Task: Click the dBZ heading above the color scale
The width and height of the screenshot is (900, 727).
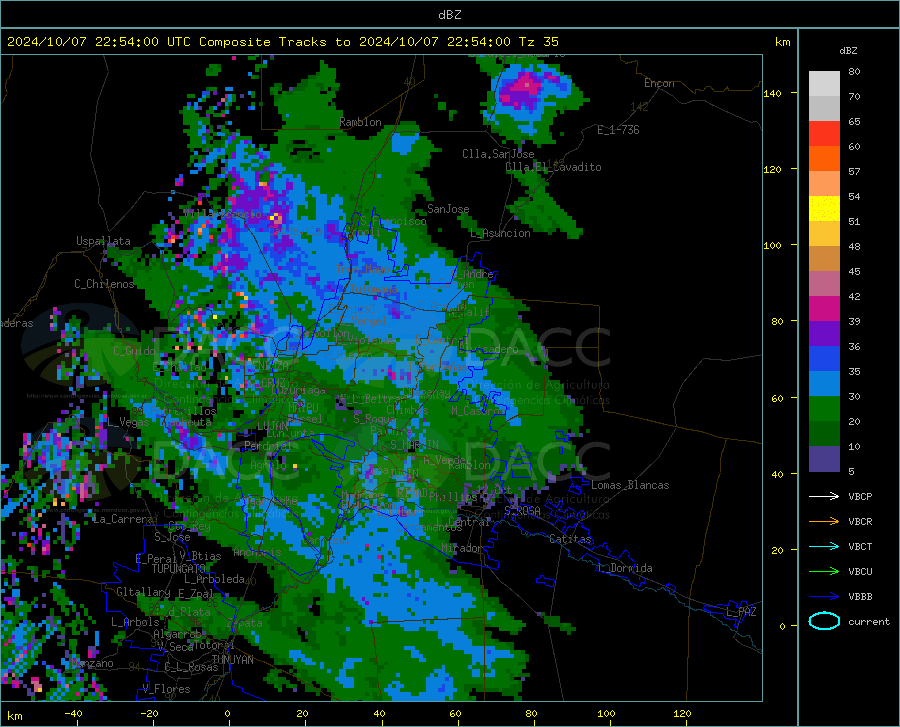Action: [848, 50]
